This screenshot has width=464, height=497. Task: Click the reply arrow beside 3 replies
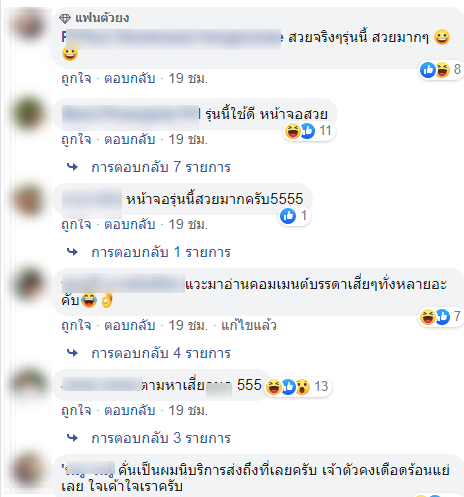tap(72, 438)
